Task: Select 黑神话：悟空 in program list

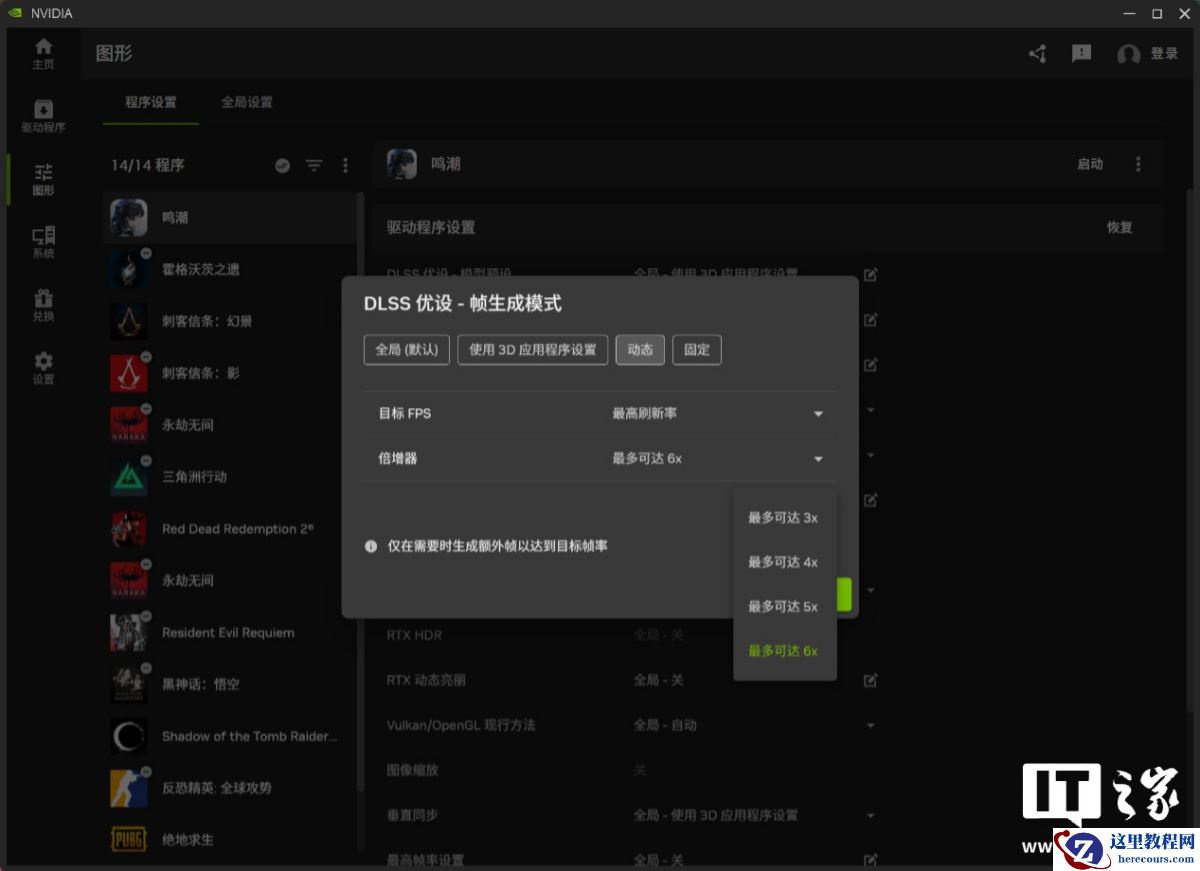Action: (x=230, y=684)
